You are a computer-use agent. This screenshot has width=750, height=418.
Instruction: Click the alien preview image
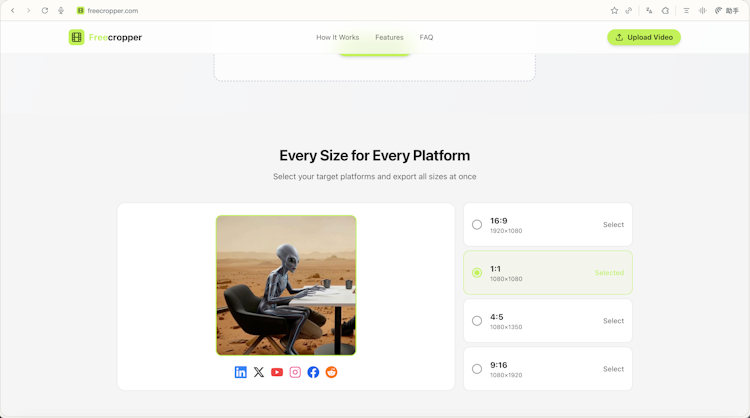286,285
